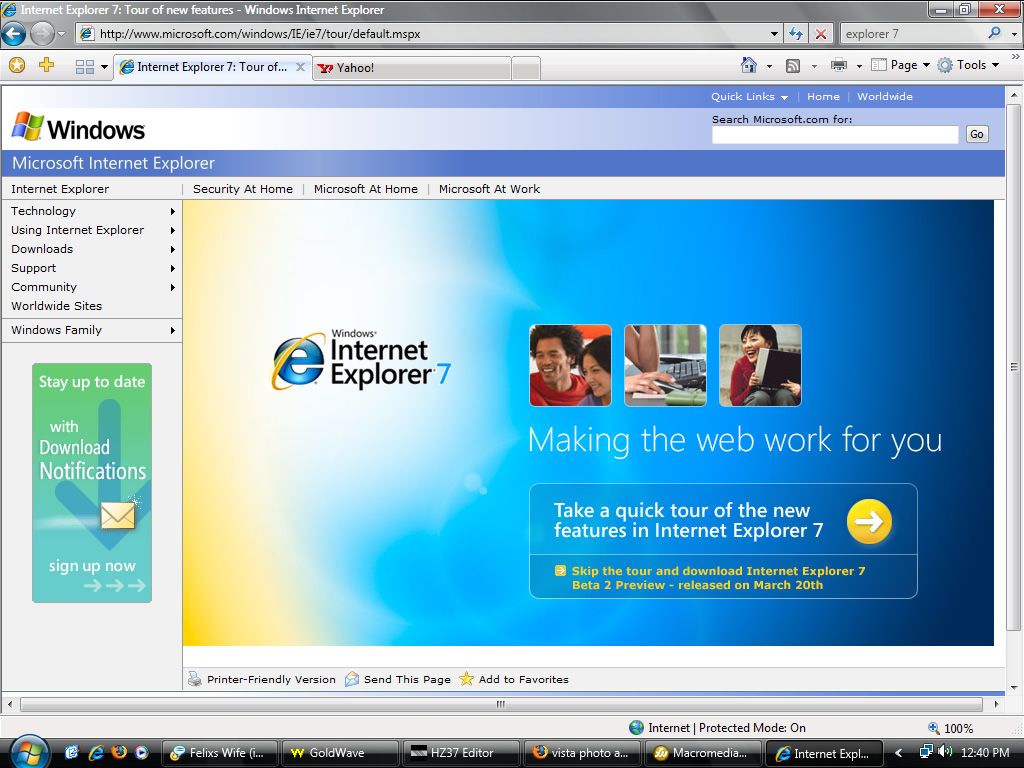Screen dimensions: 1024x768
Task: Click the Stop loading red X icon
Action: tap(821, 33)
